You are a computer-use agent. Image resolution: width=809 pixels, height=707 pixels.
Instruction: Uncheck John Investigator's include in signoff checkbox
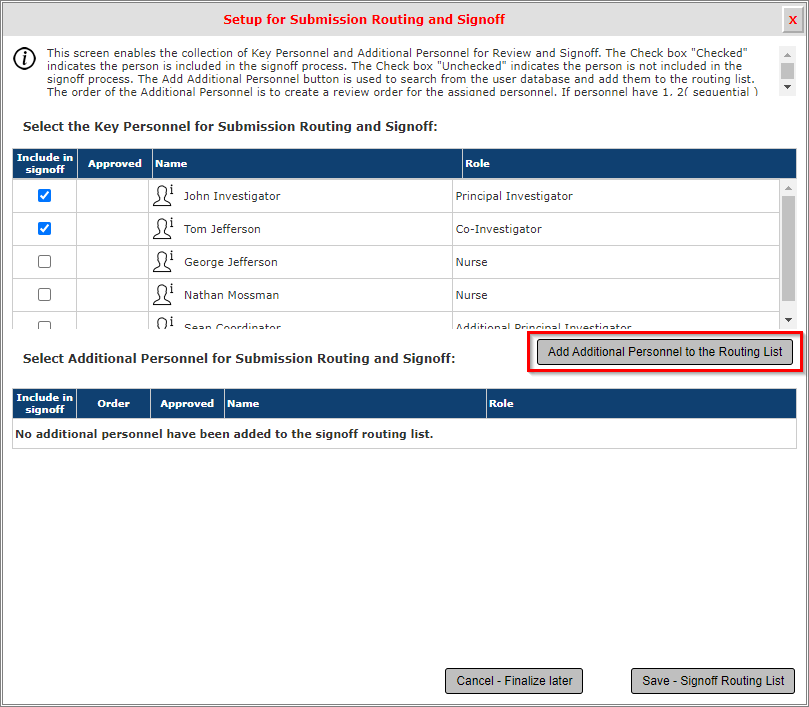coord(44,196)
